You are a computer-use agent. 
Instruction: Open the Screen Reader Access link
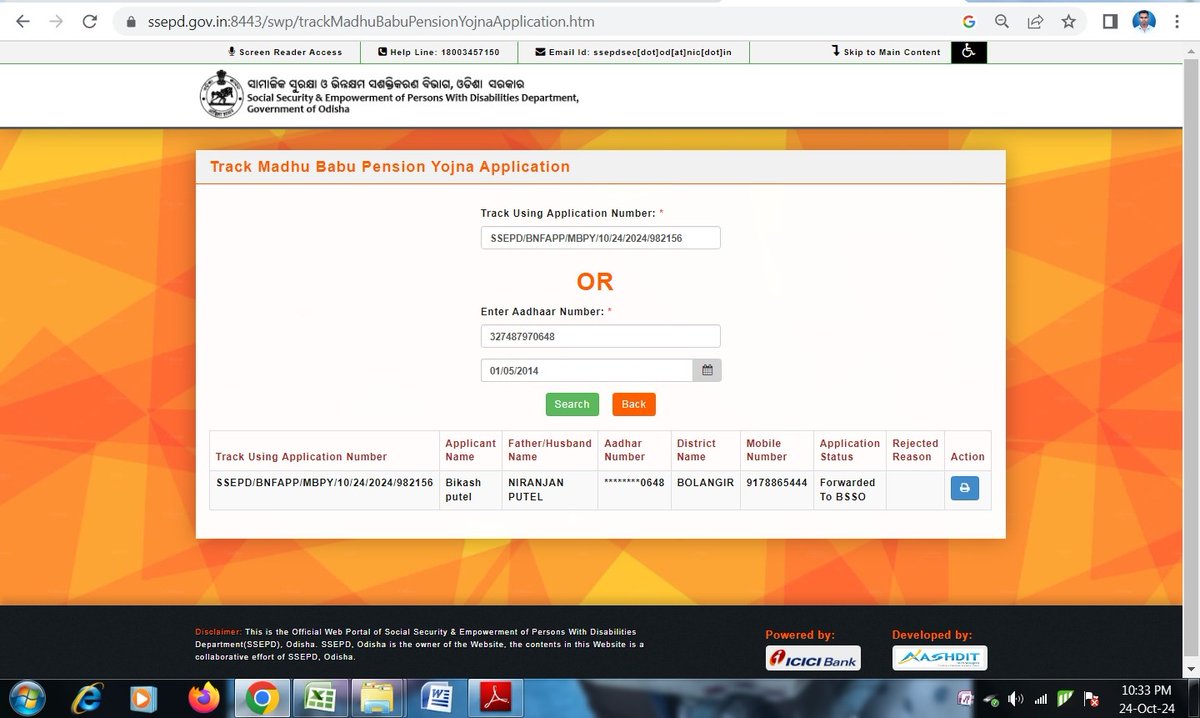pyautogui.click(x=285, y=52)
